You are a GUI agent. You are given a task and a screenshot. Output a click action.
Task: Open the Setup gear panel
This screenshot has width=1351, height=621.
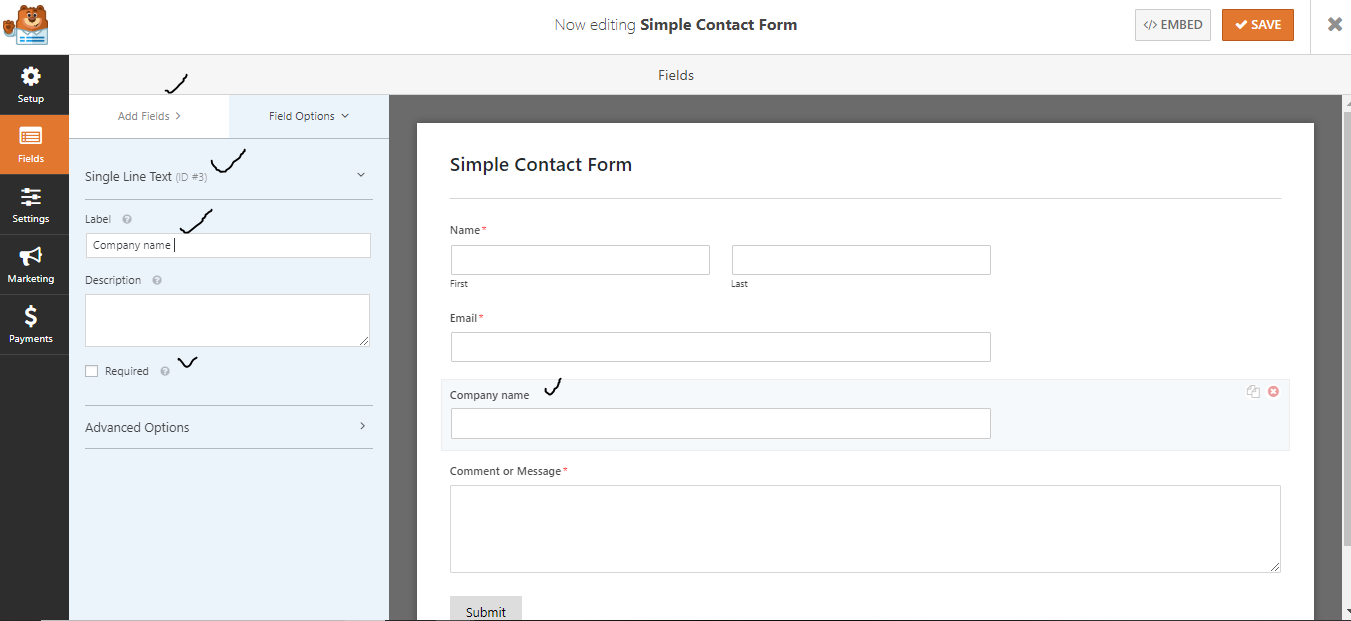[31, 85]
